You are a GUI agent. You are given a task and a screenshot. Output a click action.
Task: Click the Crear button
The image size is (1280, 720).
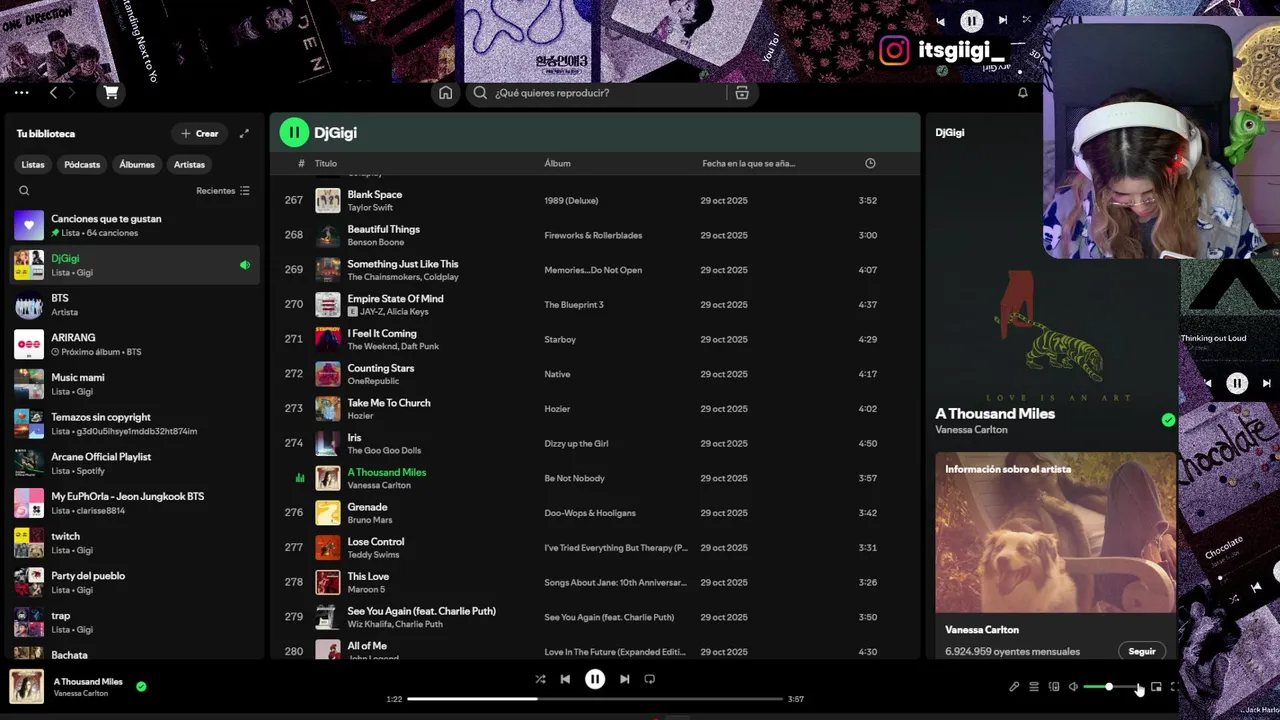pyautogui.click(x=200, y=133)
